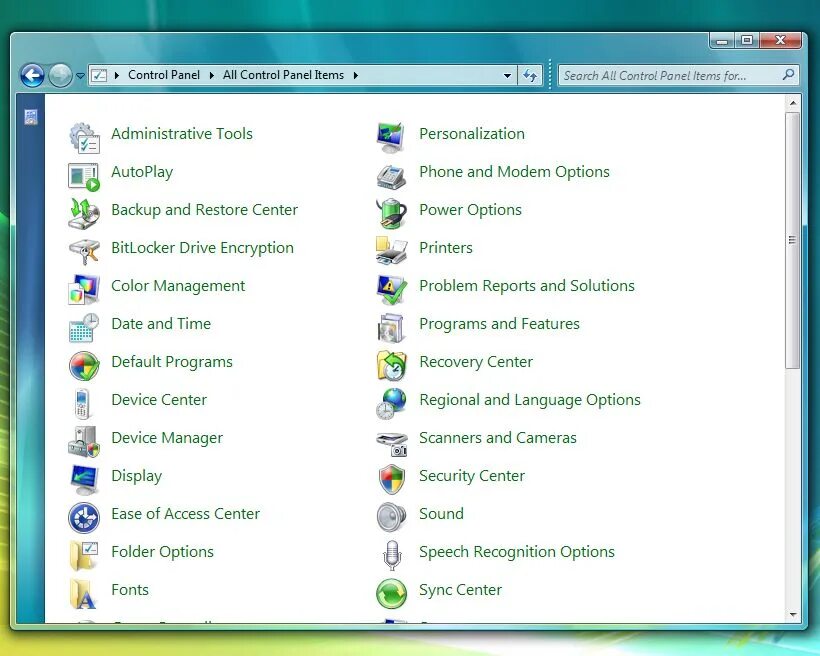Open the Administrative Tools icon
The image size is (820, 656).
84,138
